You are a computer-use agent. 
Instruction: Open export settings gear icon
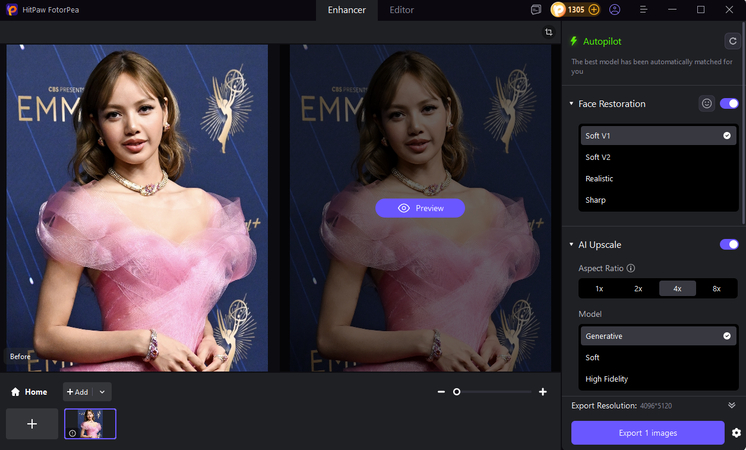click(x=736, y=433)
